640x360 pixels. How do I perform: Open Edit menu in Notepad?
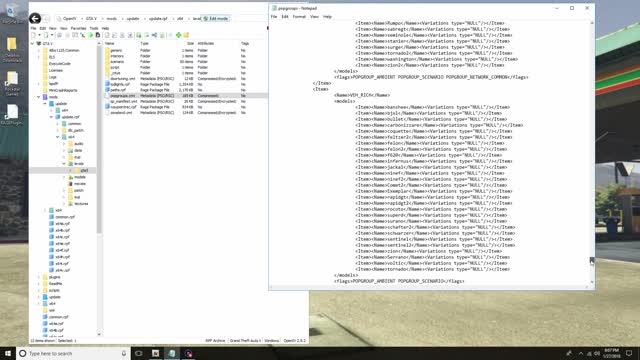pyautogui.click(x=285, y=17)
